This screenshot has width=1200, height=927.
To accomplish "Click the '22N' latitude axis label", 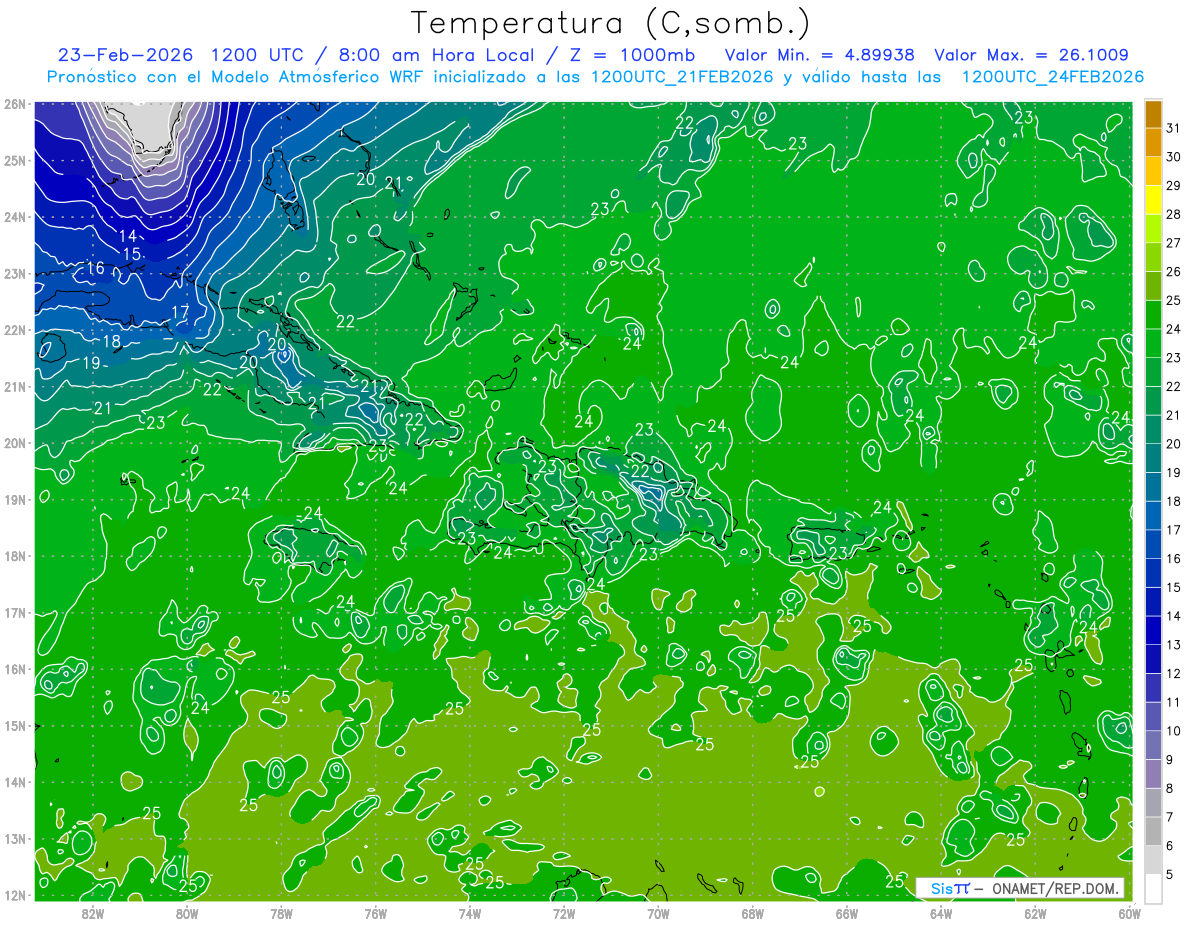I will tap(14, 330).
